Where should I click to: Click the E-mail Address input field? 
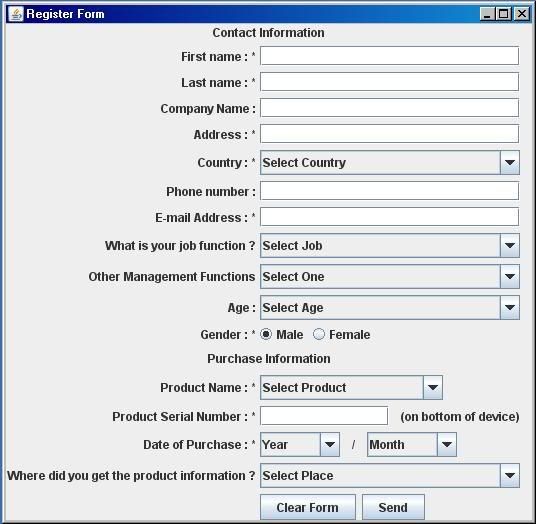[x=389, y=217]
